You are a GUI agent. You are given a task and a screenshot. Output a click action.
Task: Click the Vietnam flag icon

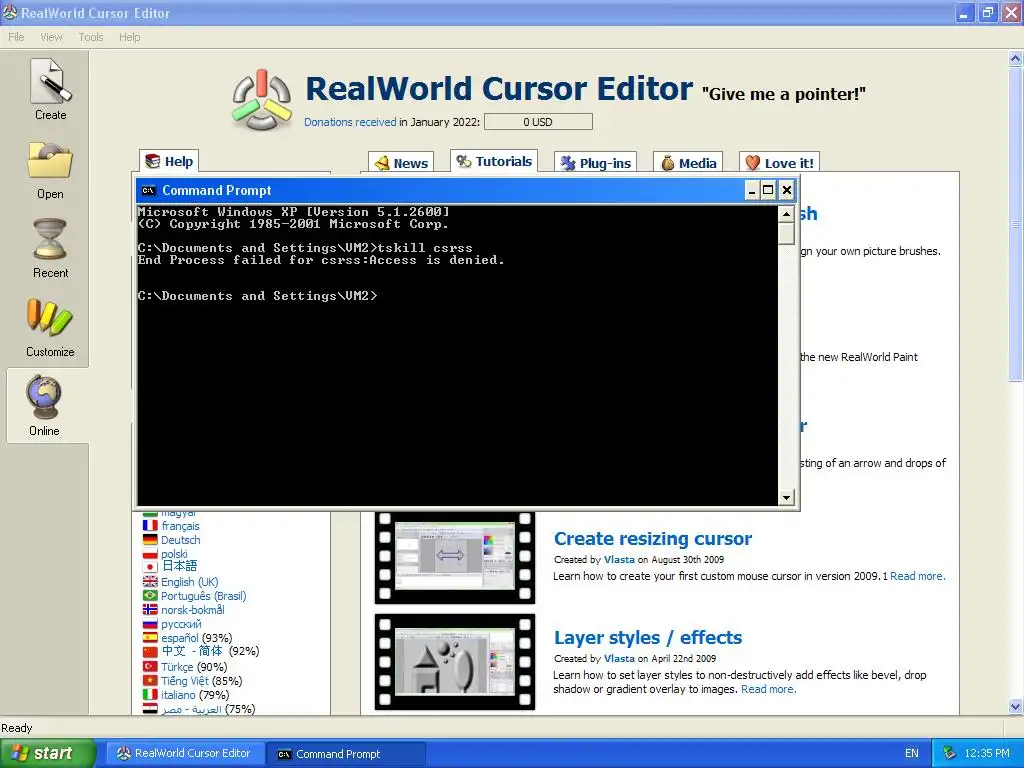[150, 680]
